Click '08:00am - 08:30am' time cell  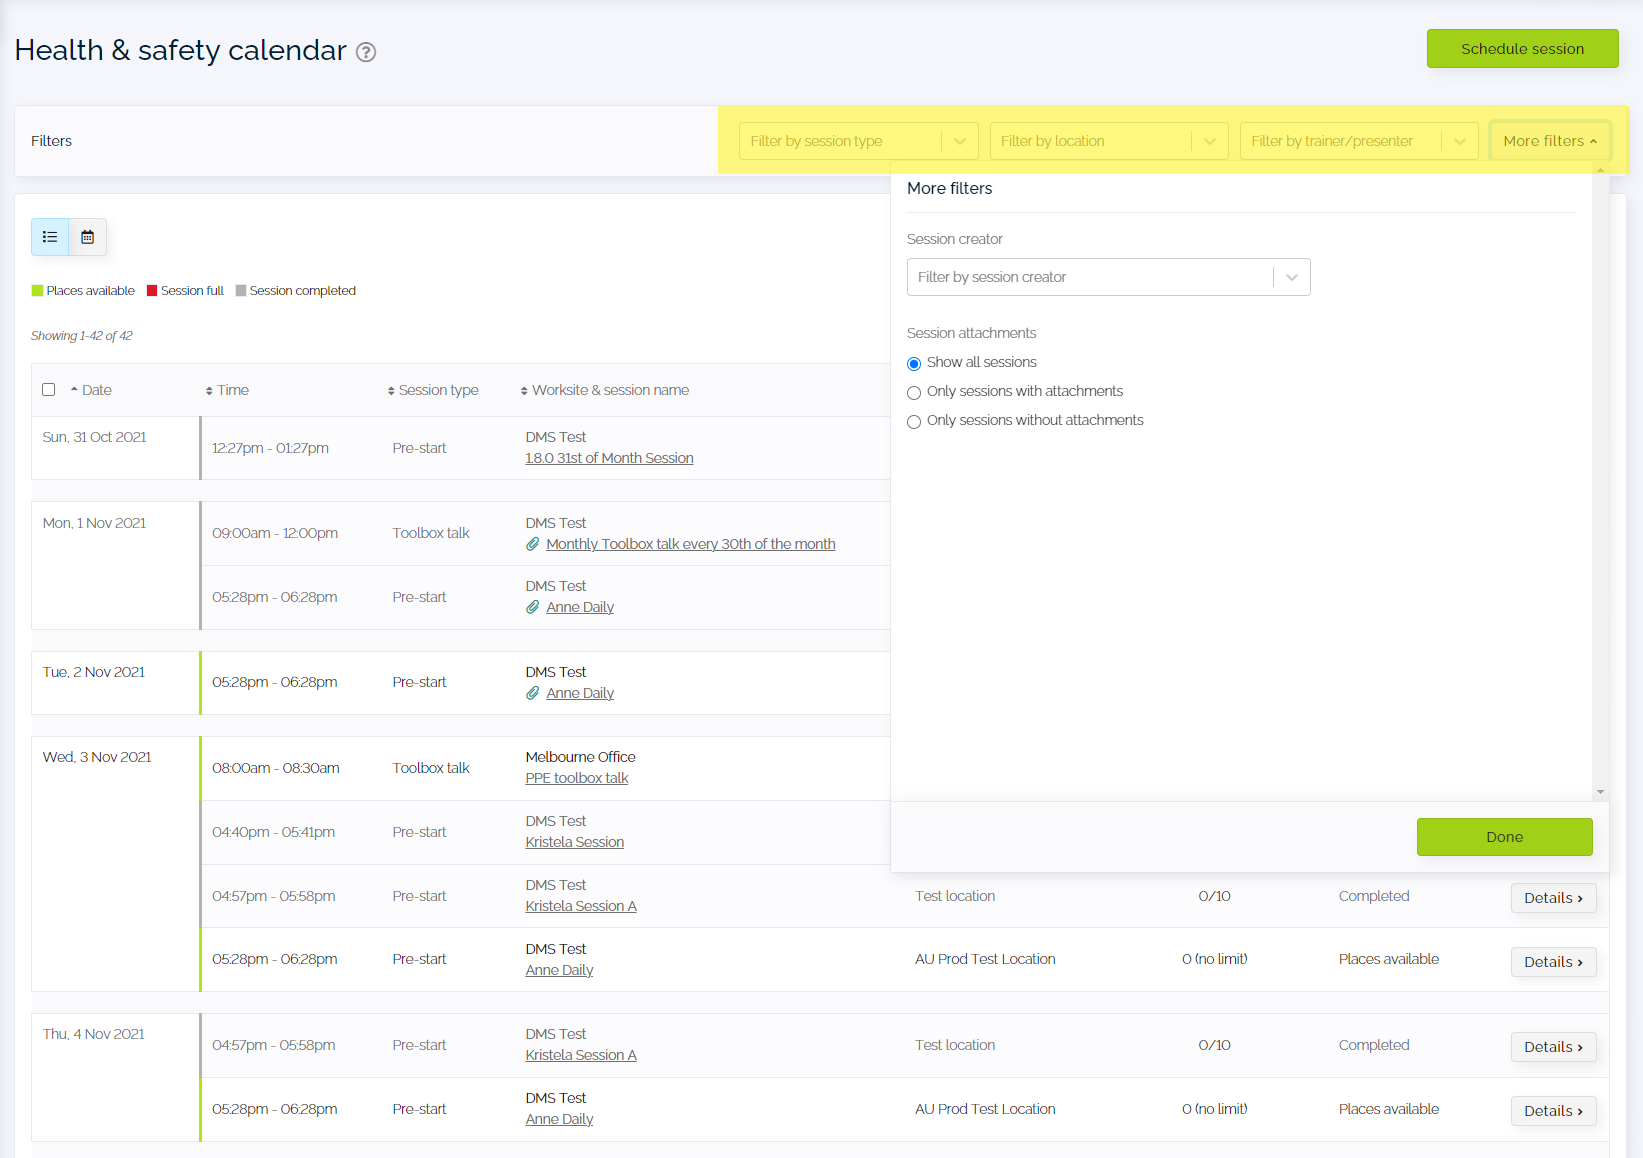pos(276,768)
